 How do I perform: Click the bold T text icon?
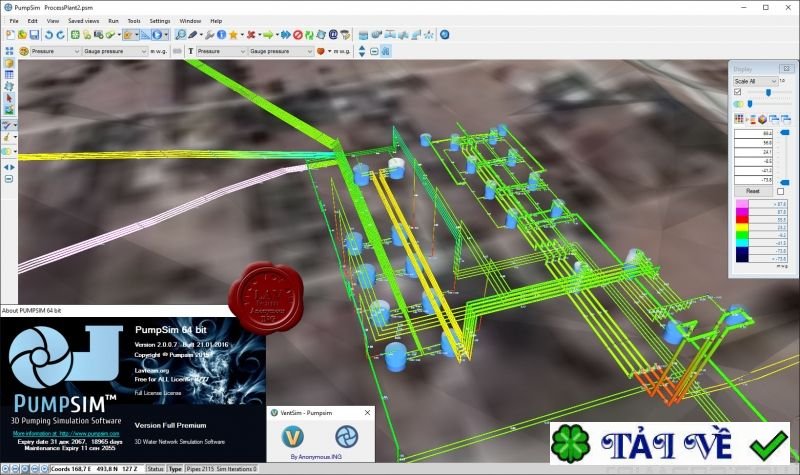(190, 50)
